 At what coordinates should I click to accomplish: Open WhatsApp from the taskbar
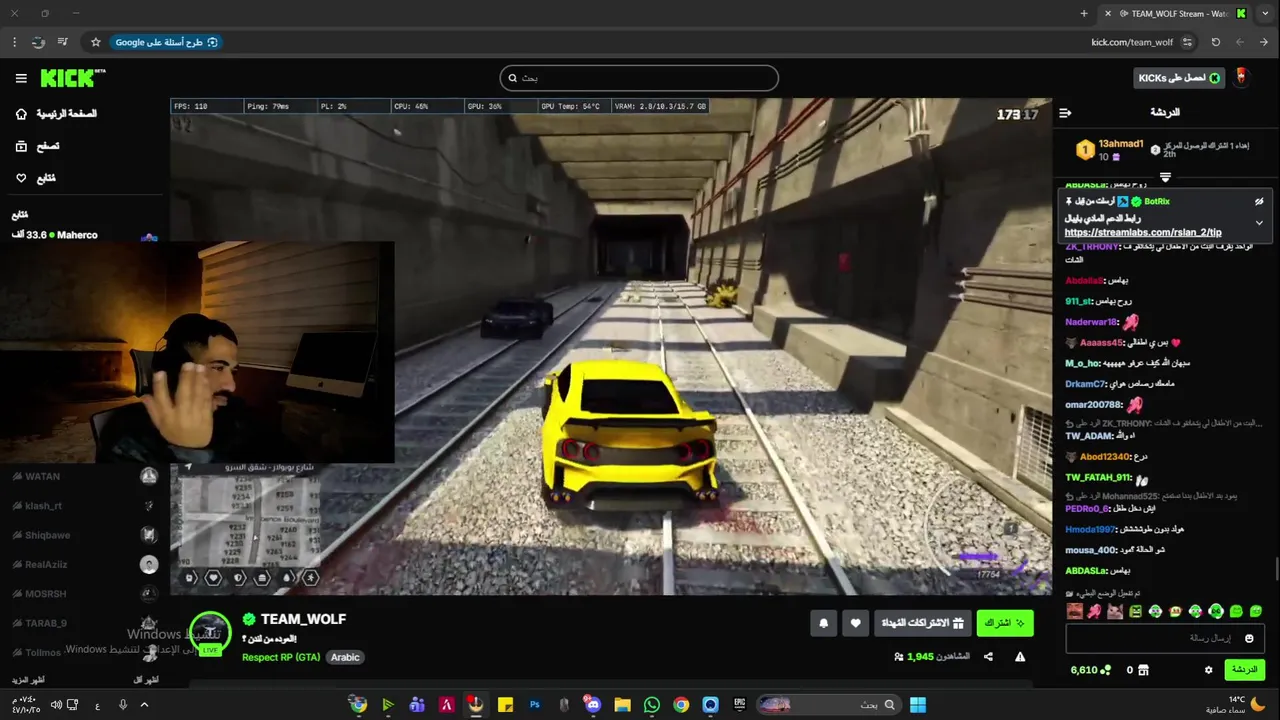(652, 705)
